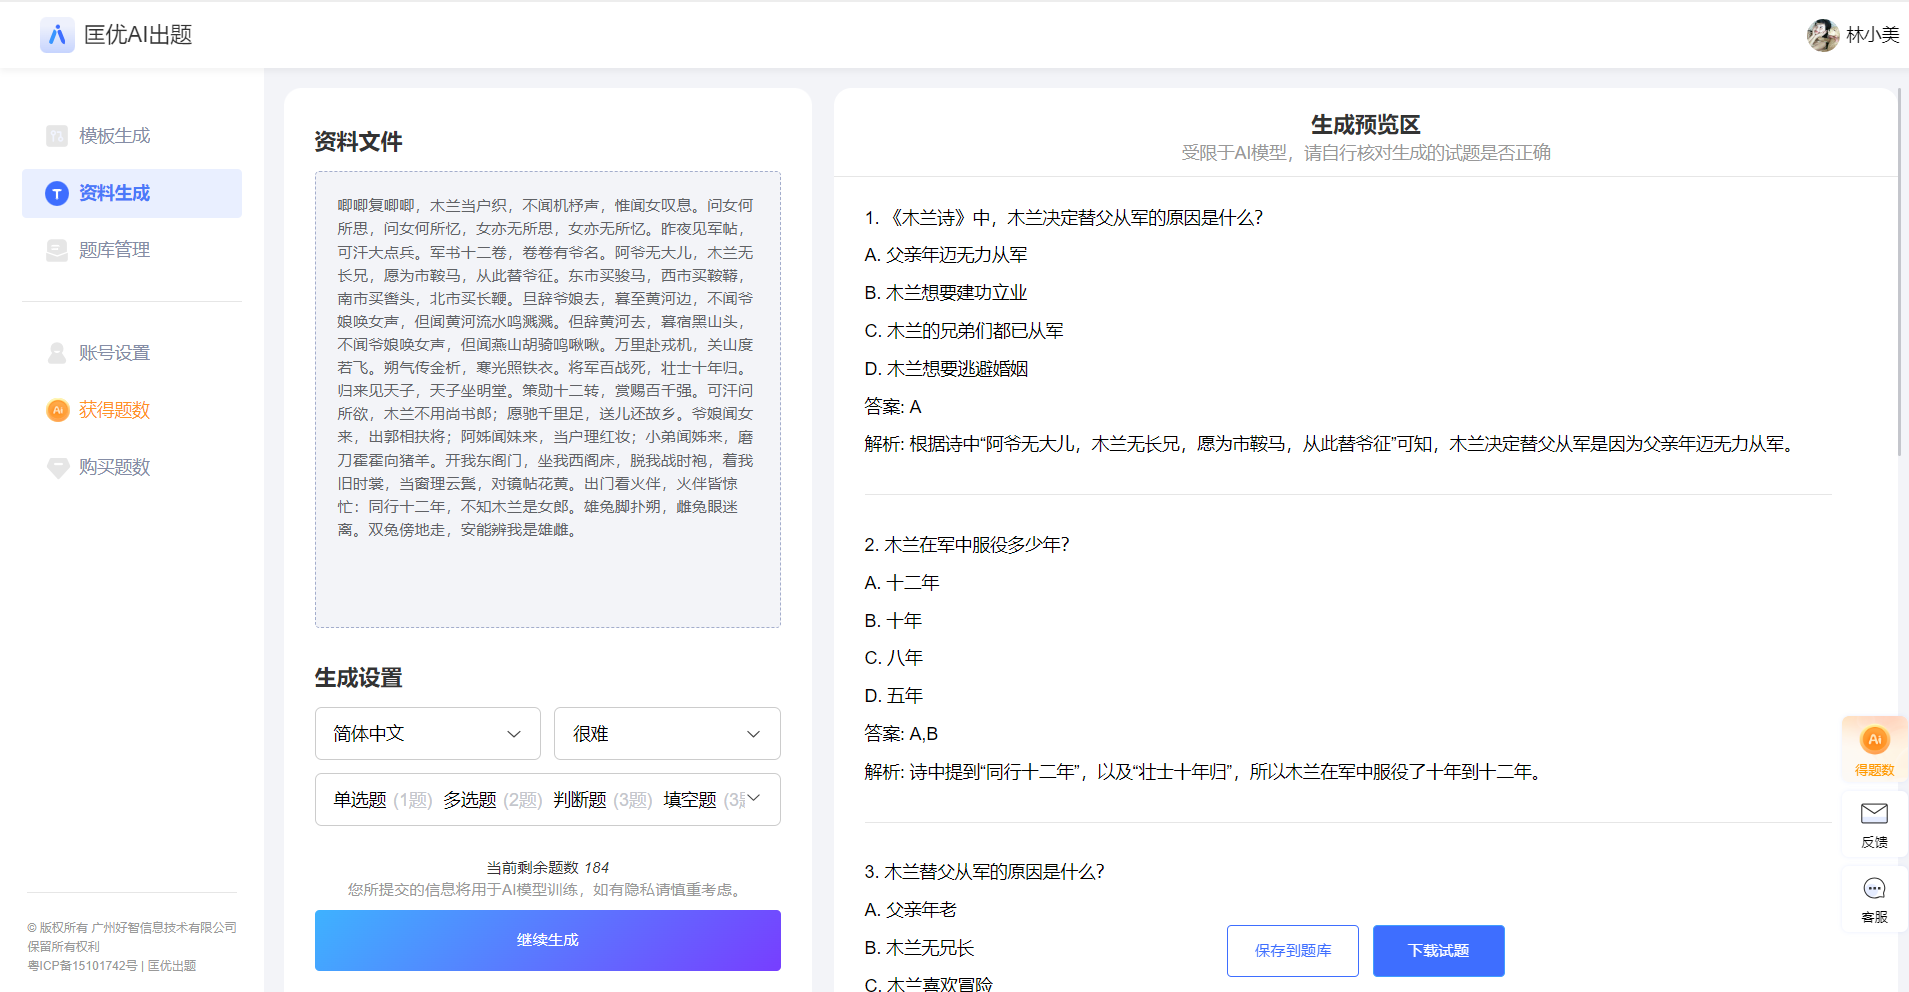This screenshot has height=992, width=1909.
Task: Click option 'C. 八年'
Action: pos(894,658)
